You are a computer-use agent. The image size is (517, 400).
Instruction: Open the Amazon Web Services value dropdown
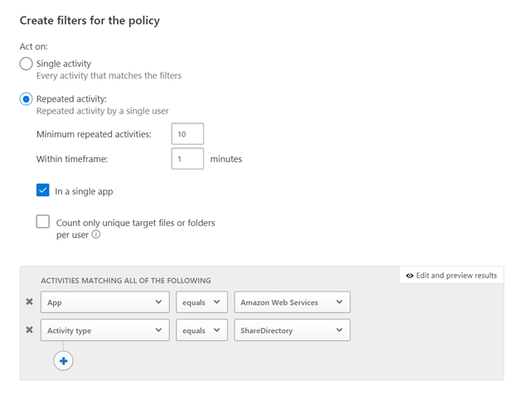(292, 302)
